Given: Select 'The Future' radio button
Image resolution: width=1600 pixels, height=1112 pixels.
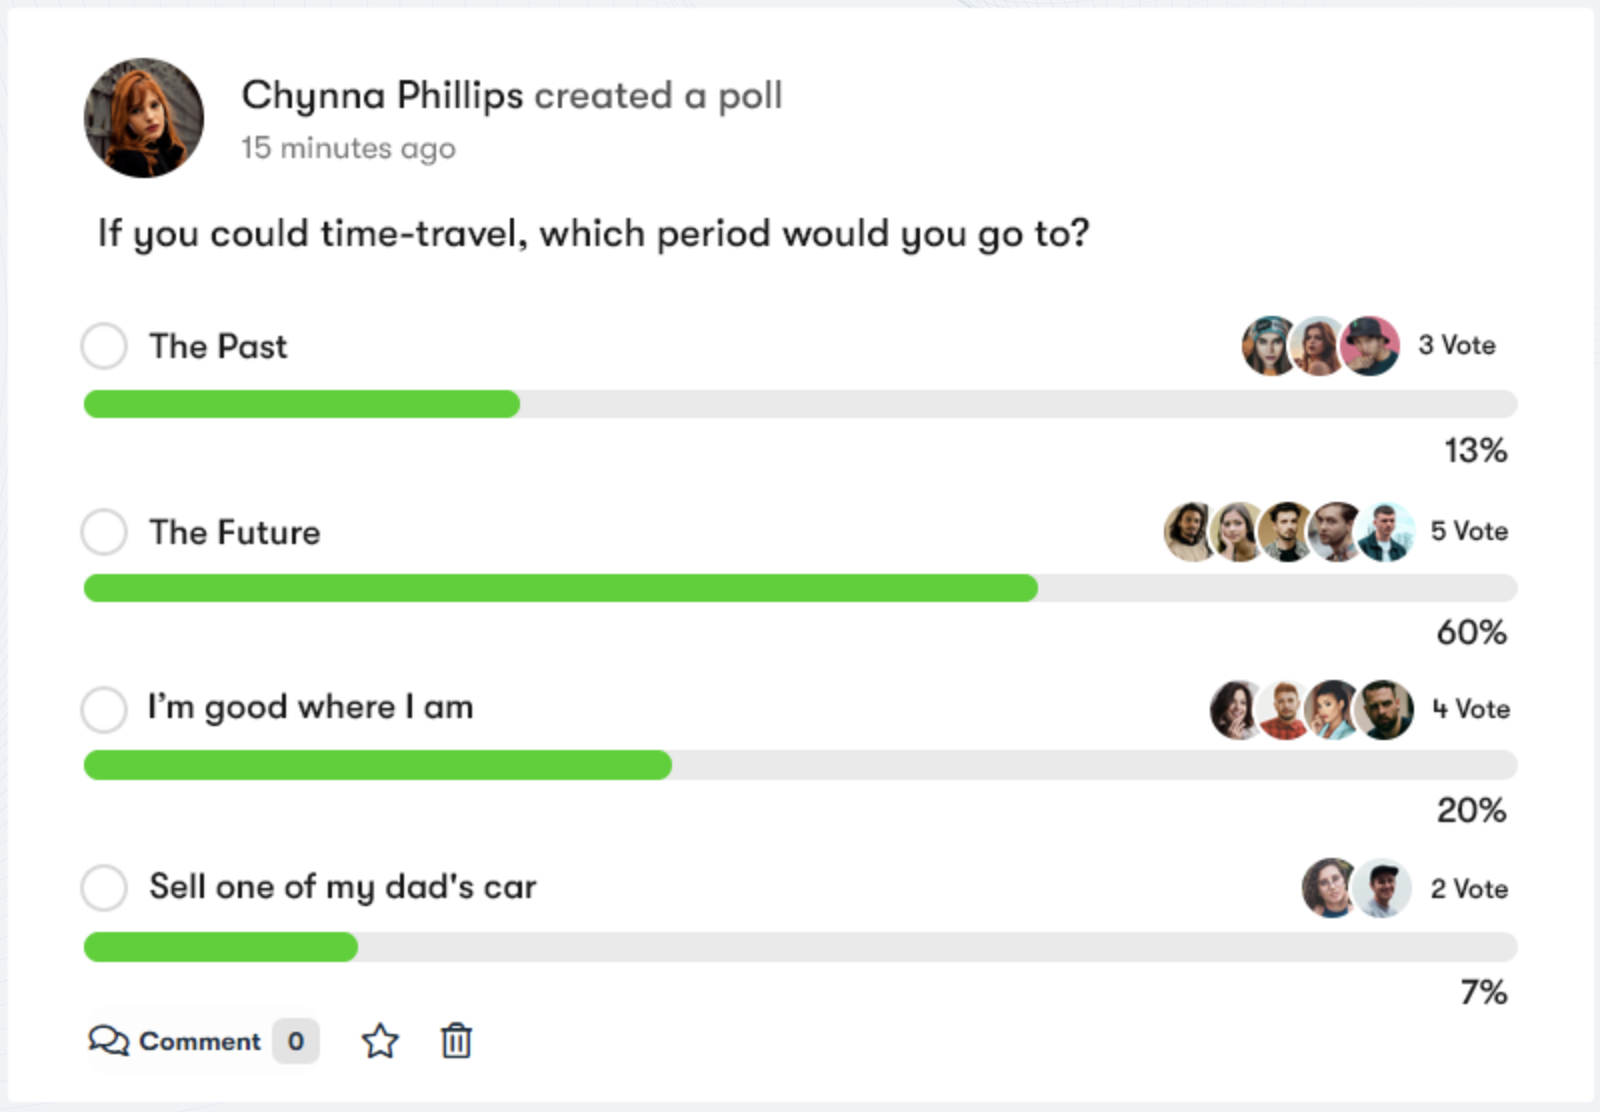Looking at the screenshot, I should click(103, 533).
